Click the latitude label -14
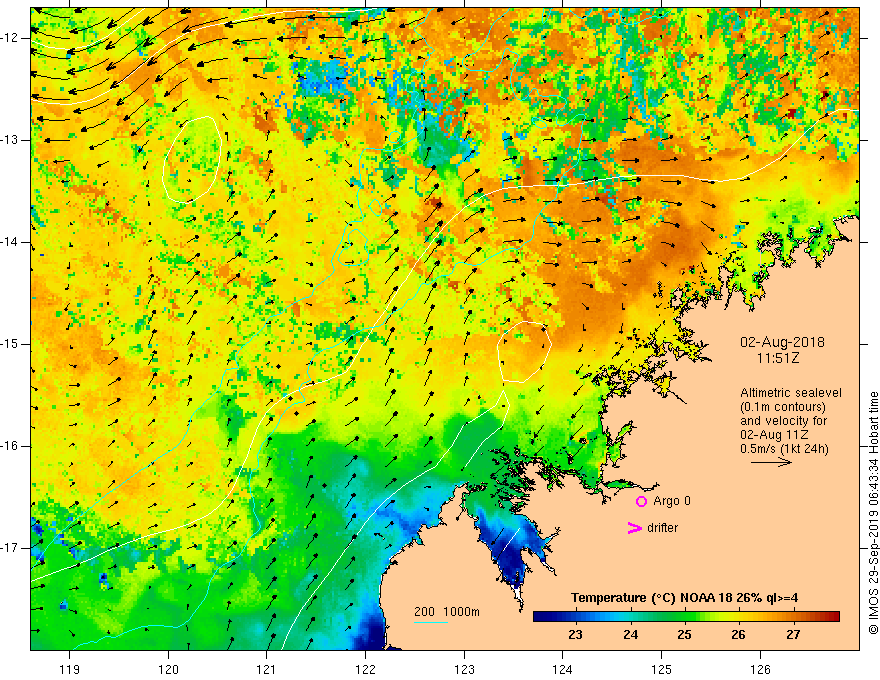The image size is (880, 680). pyautogui.click(x=11, y=242)
